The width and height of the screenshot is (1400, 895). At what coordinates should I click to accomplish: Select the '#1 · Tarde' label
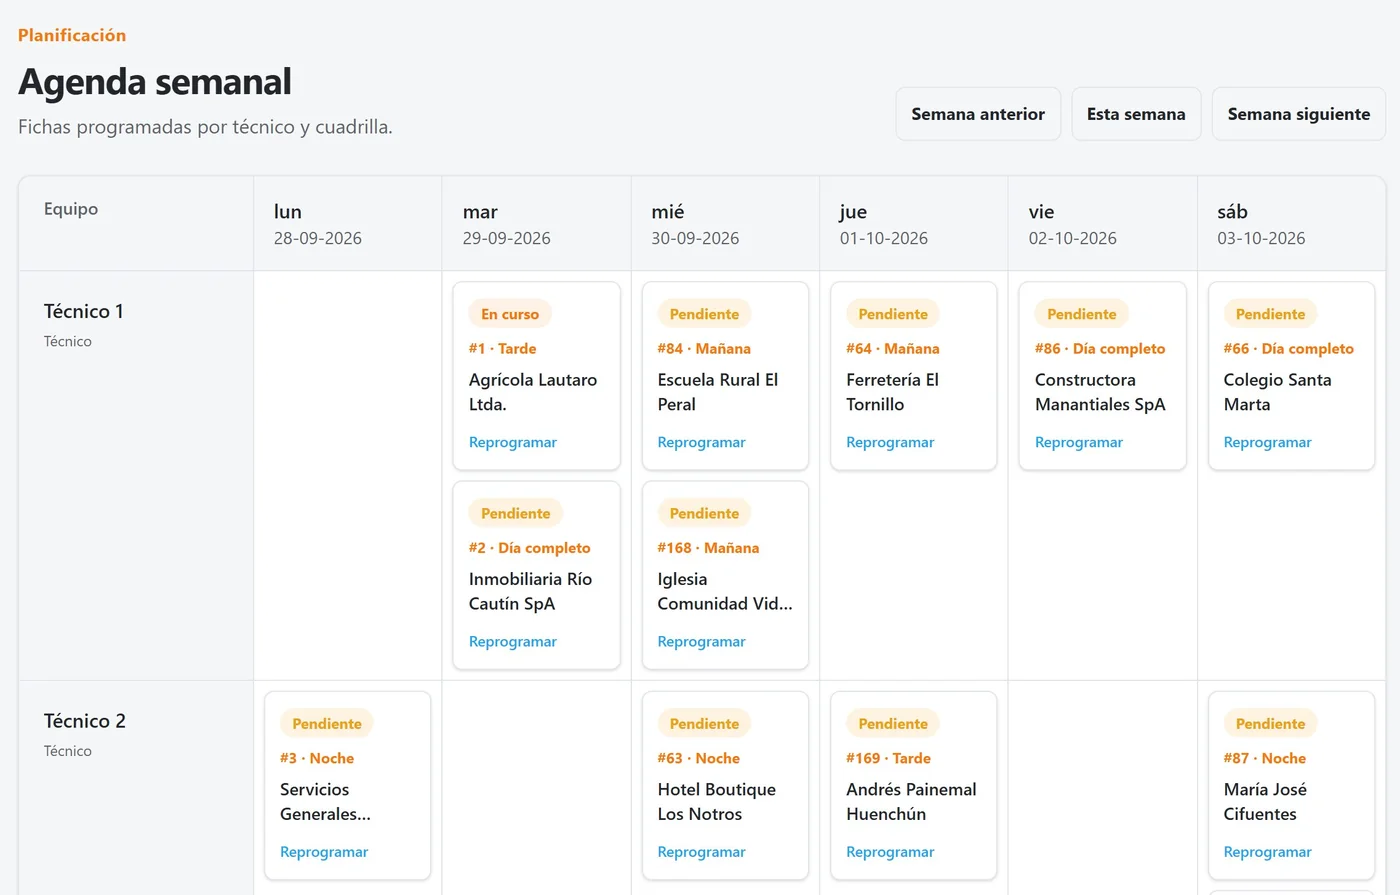pyautogui.click(x=503, y=349)
